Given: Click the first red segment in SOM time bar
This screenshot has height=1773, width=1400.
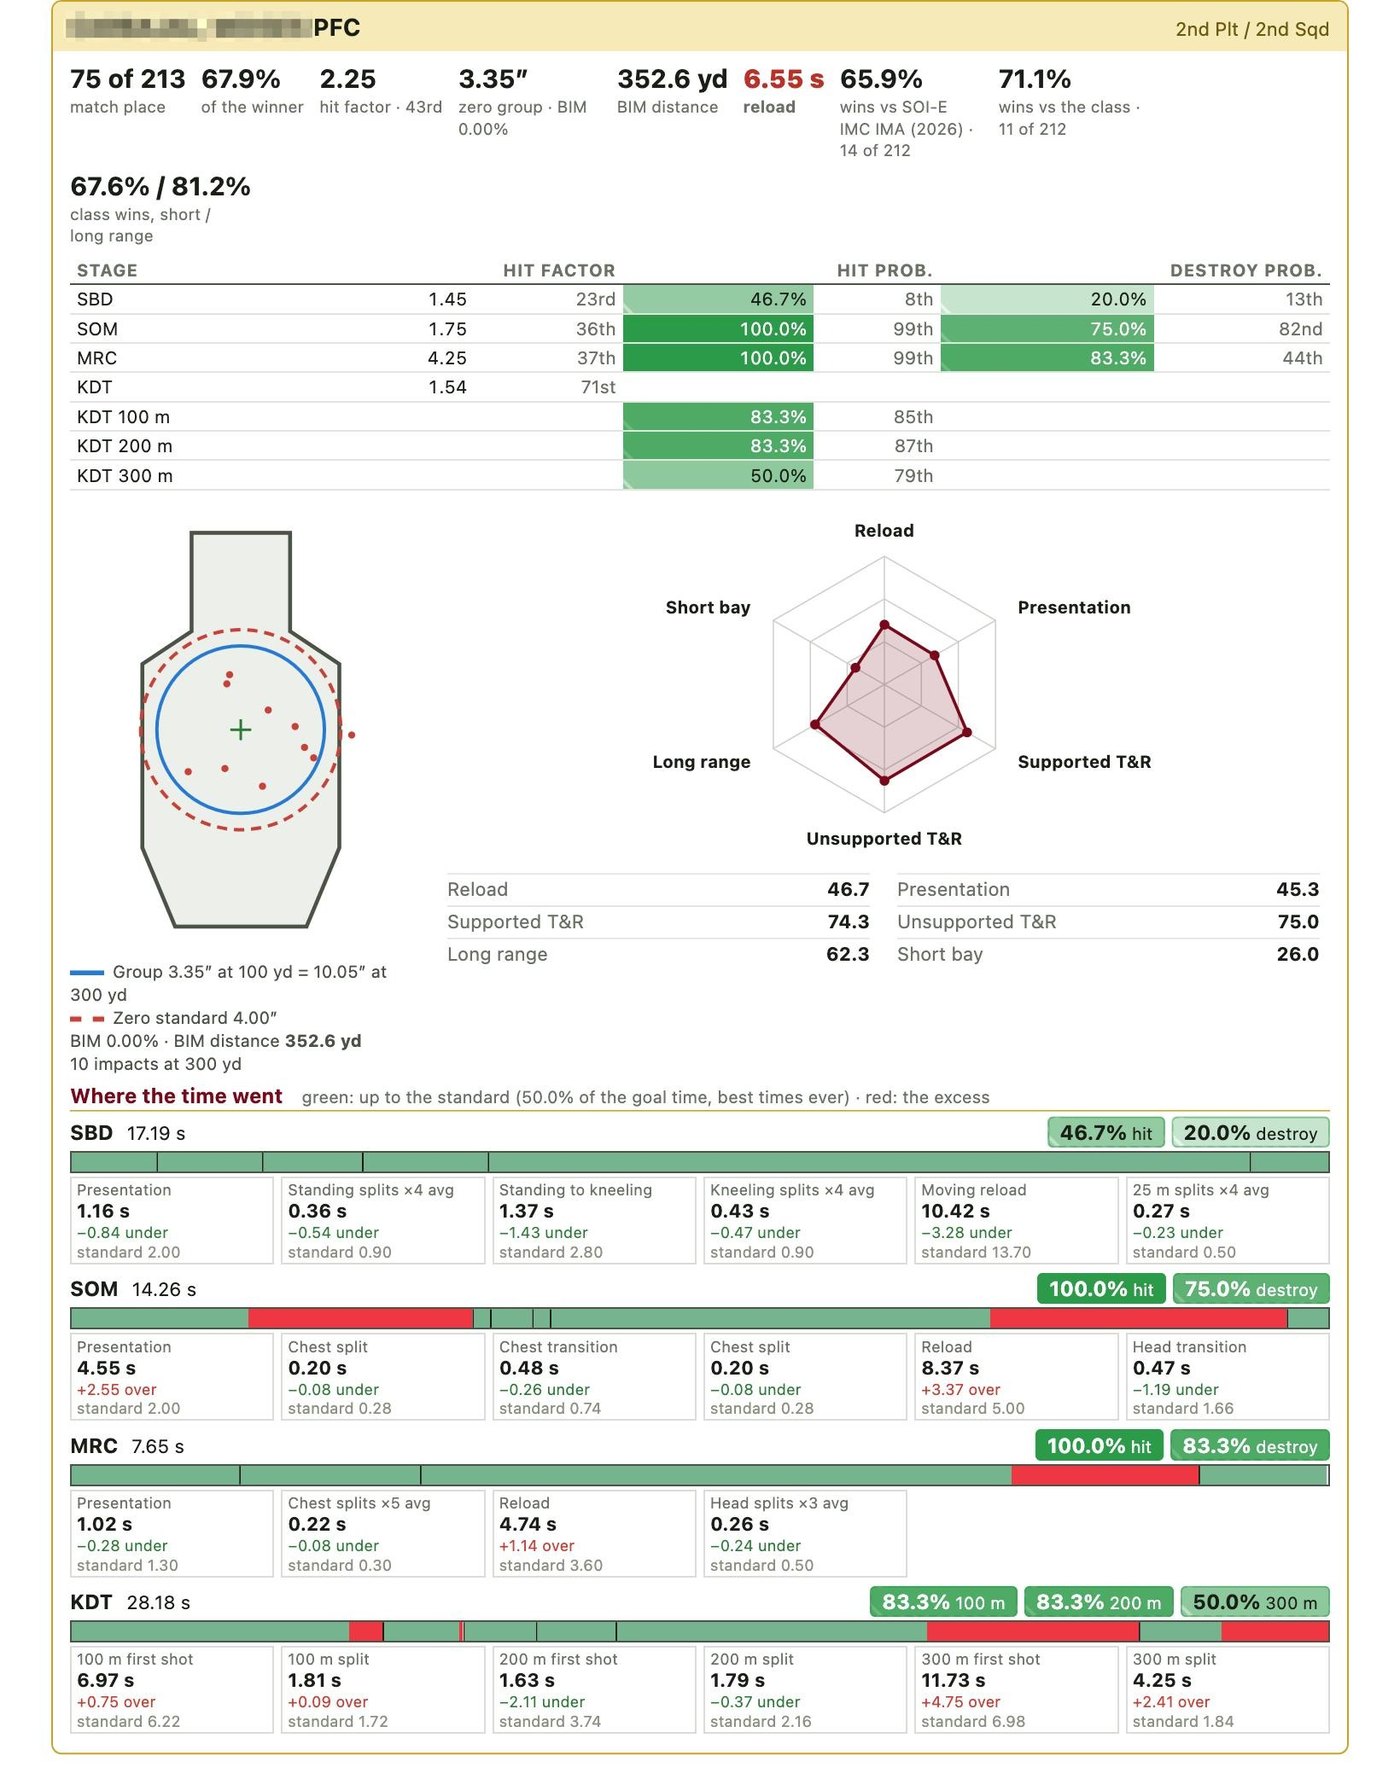Looking at the screenshot, I should pos(361,1318).
